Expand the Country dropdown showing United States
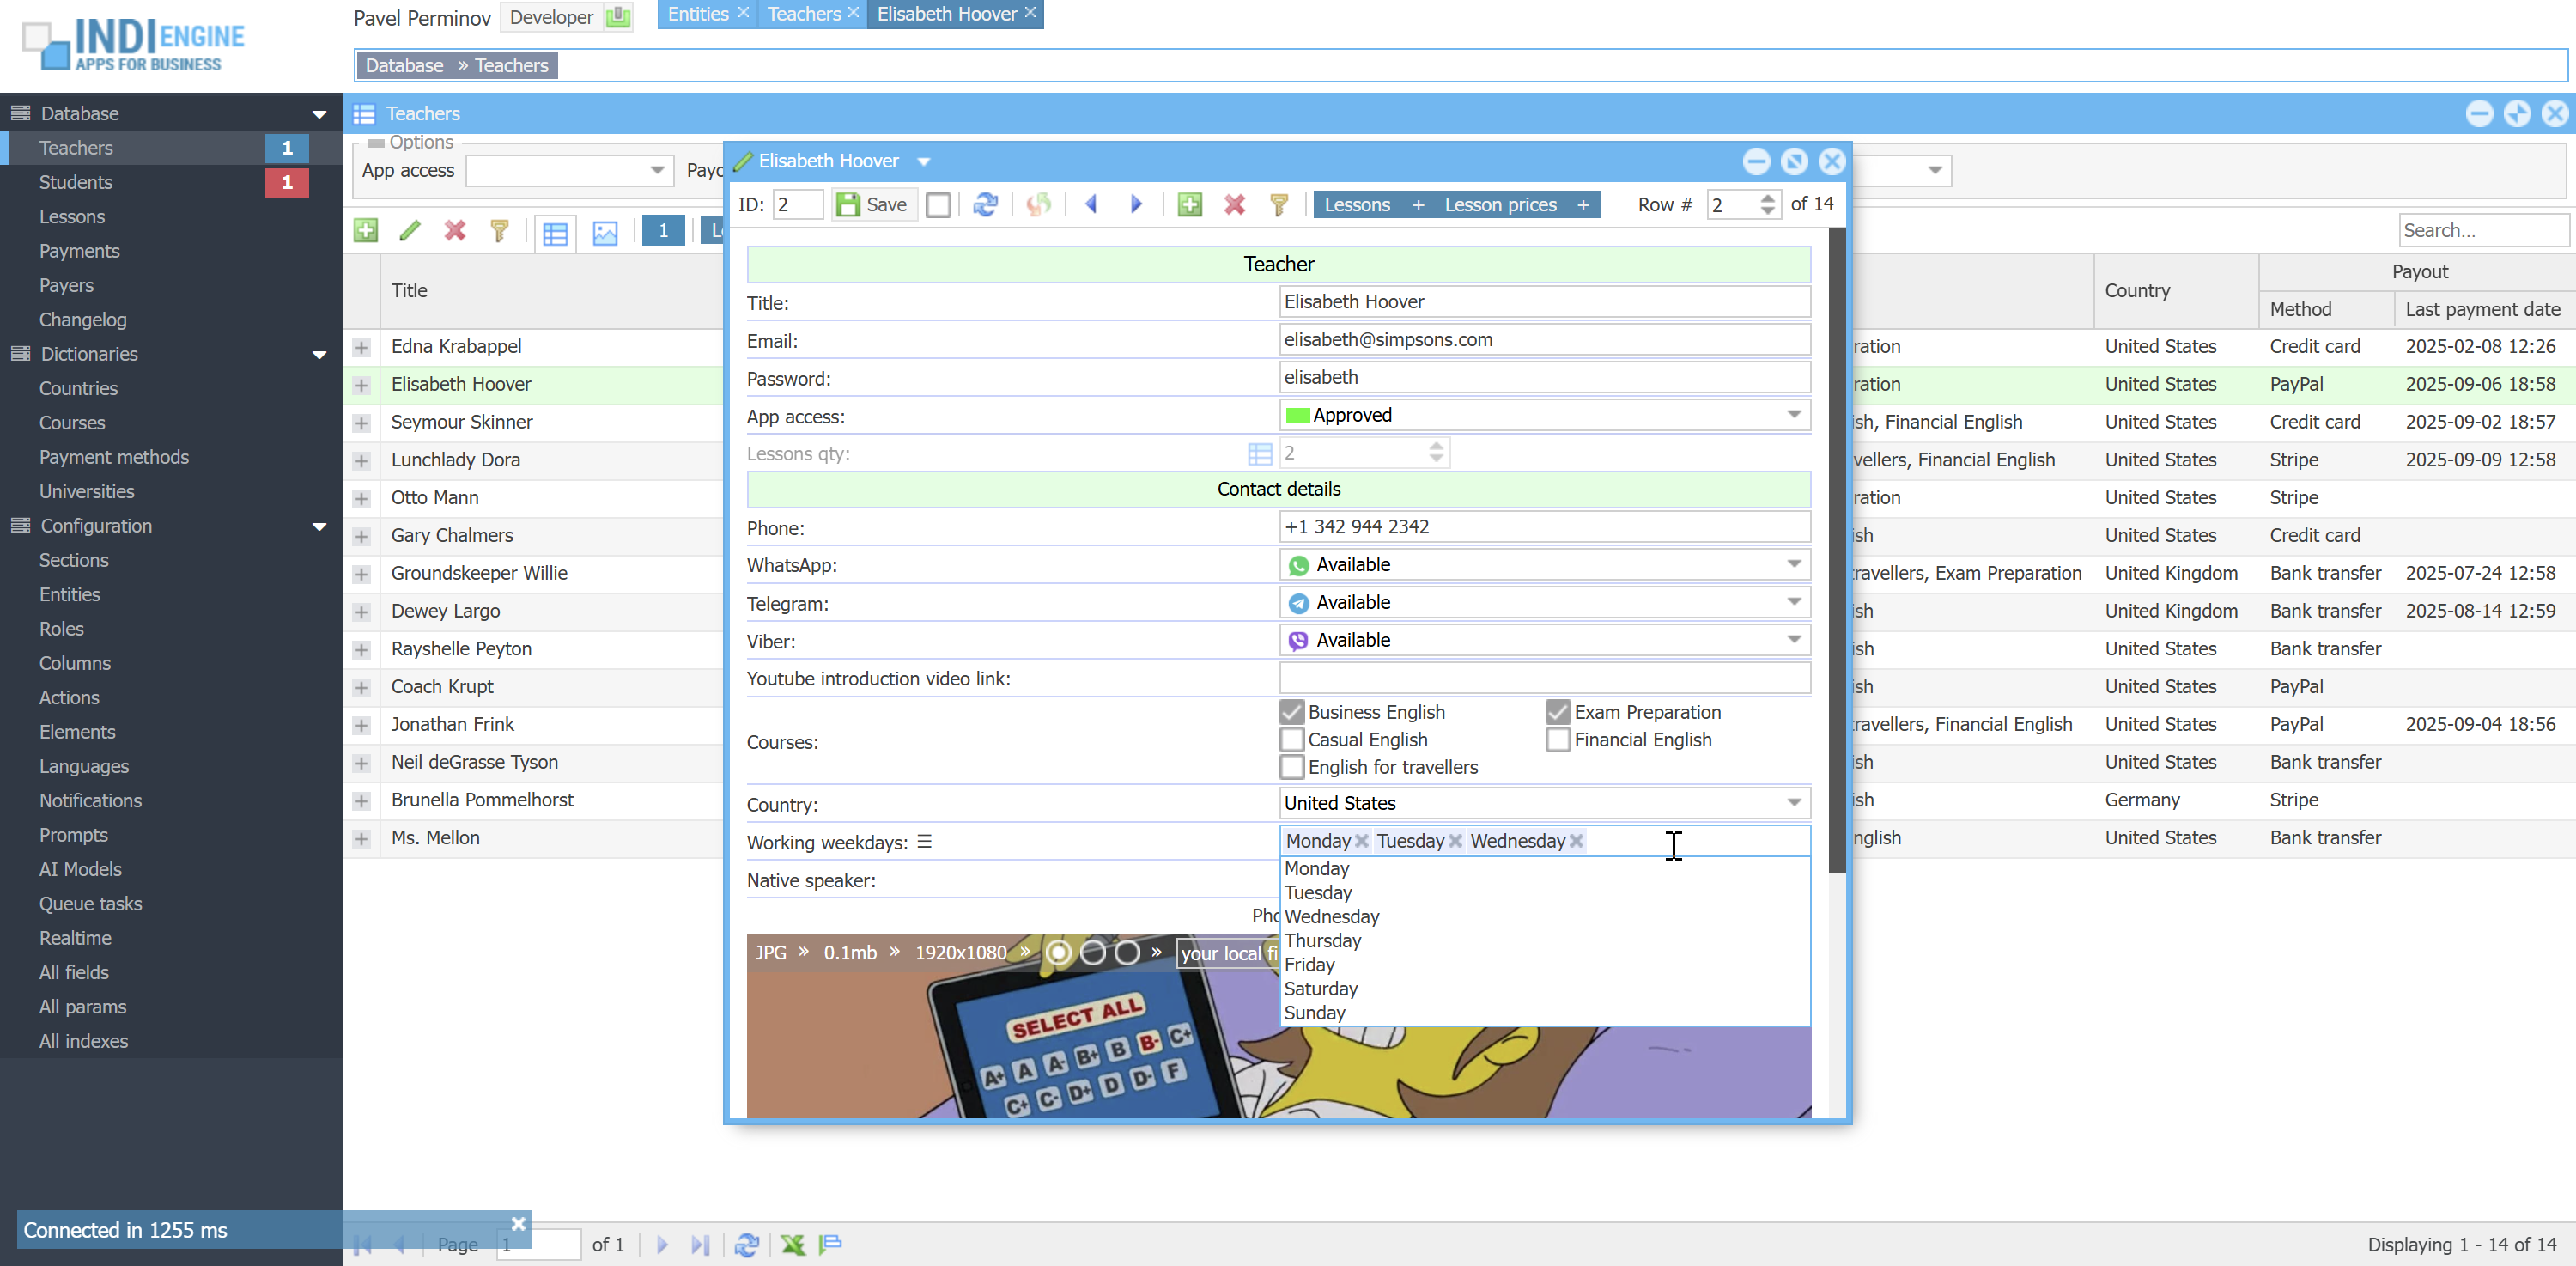The height and width of the screenshot is (1266, 2576). pyautogui.click(x=1794, y=803)
